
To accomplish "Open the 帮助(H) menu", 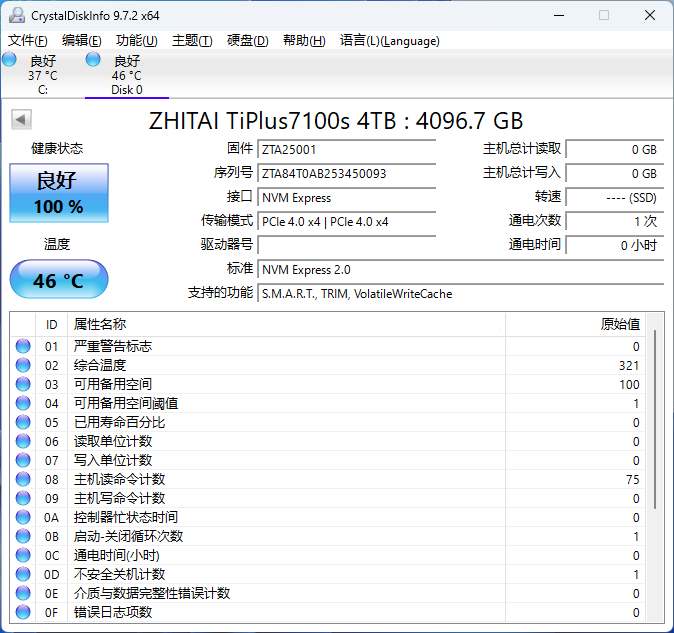I will 304,41.
